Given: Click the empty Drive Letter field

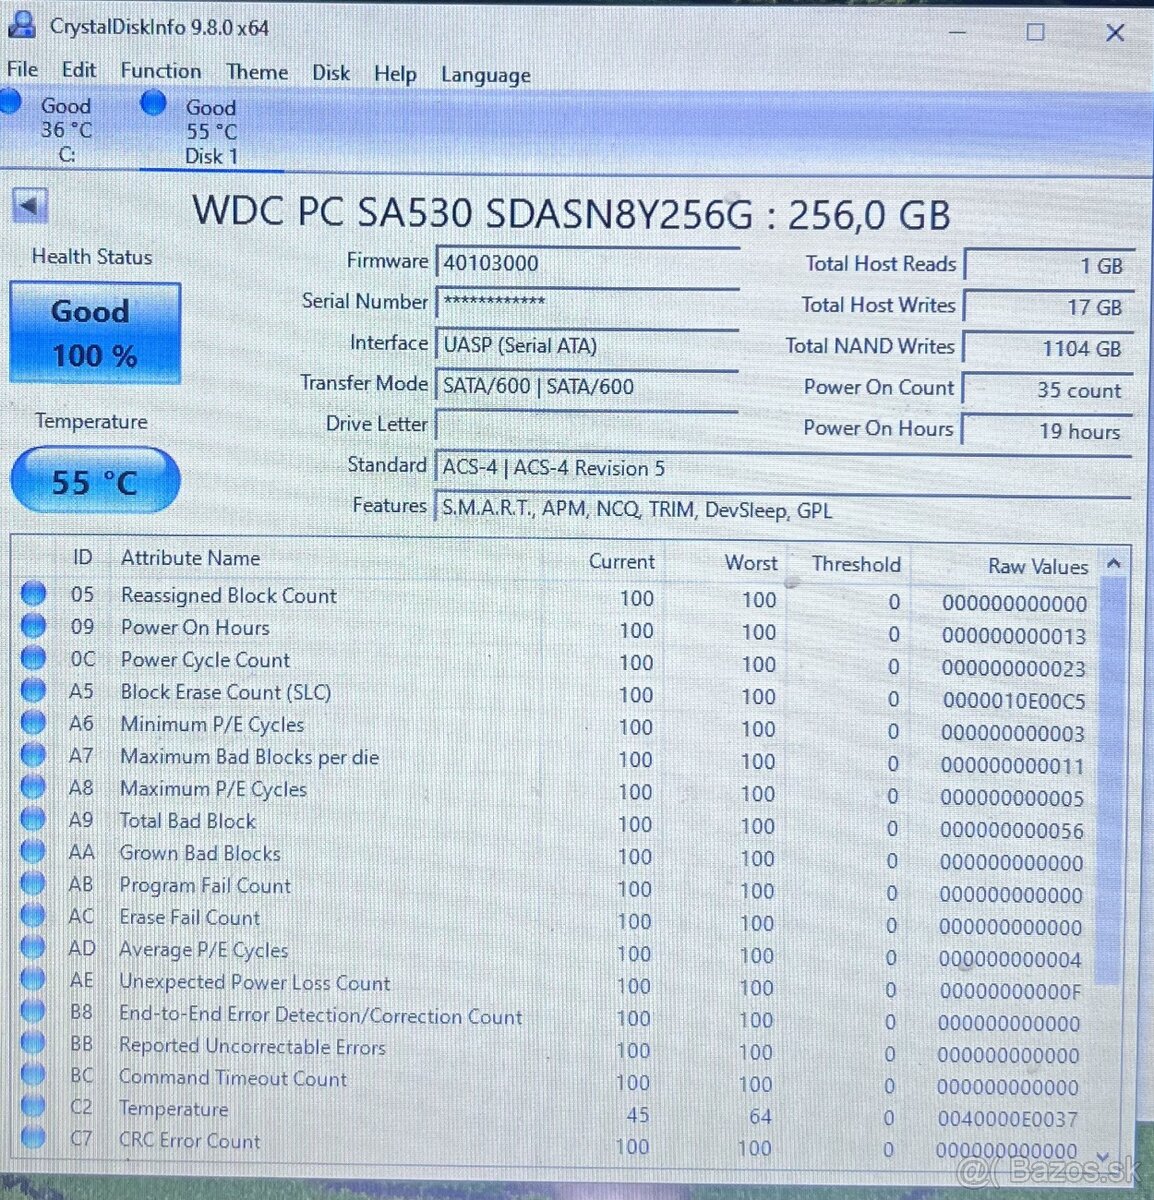Looking at the screenshot, I should pyautogui.click(x=587, y=427).
